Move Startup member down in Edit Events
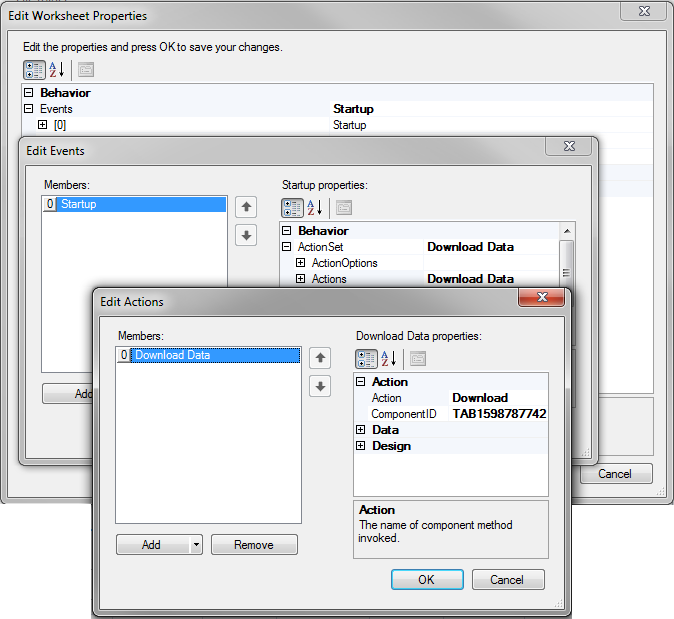Image resolution: width=674 pixels, height=619 pixels. pyautogui.click(x=246, y=235)
